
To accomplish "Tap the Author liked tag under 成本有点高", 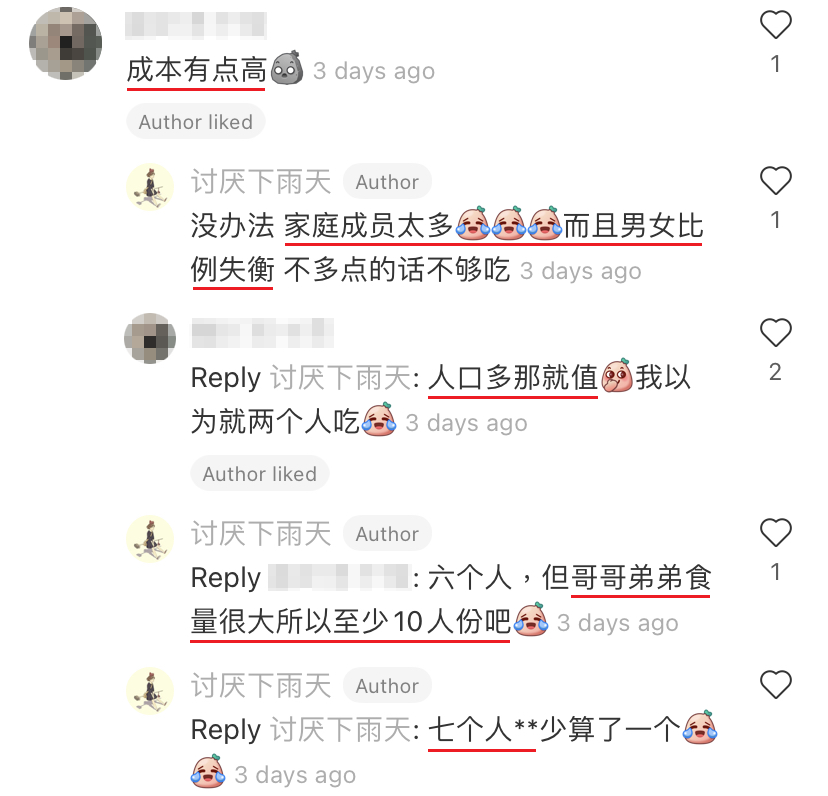I will pos(196,121).
